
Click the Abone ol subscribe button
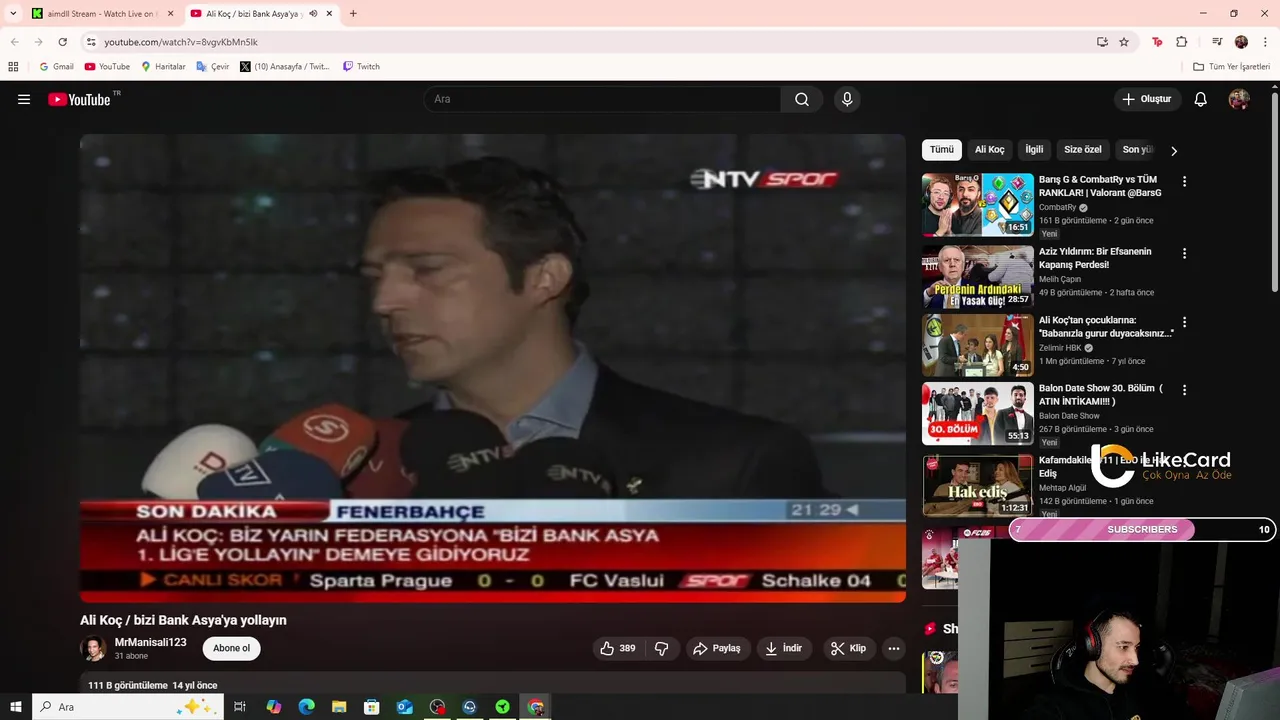tap(231, 648)
